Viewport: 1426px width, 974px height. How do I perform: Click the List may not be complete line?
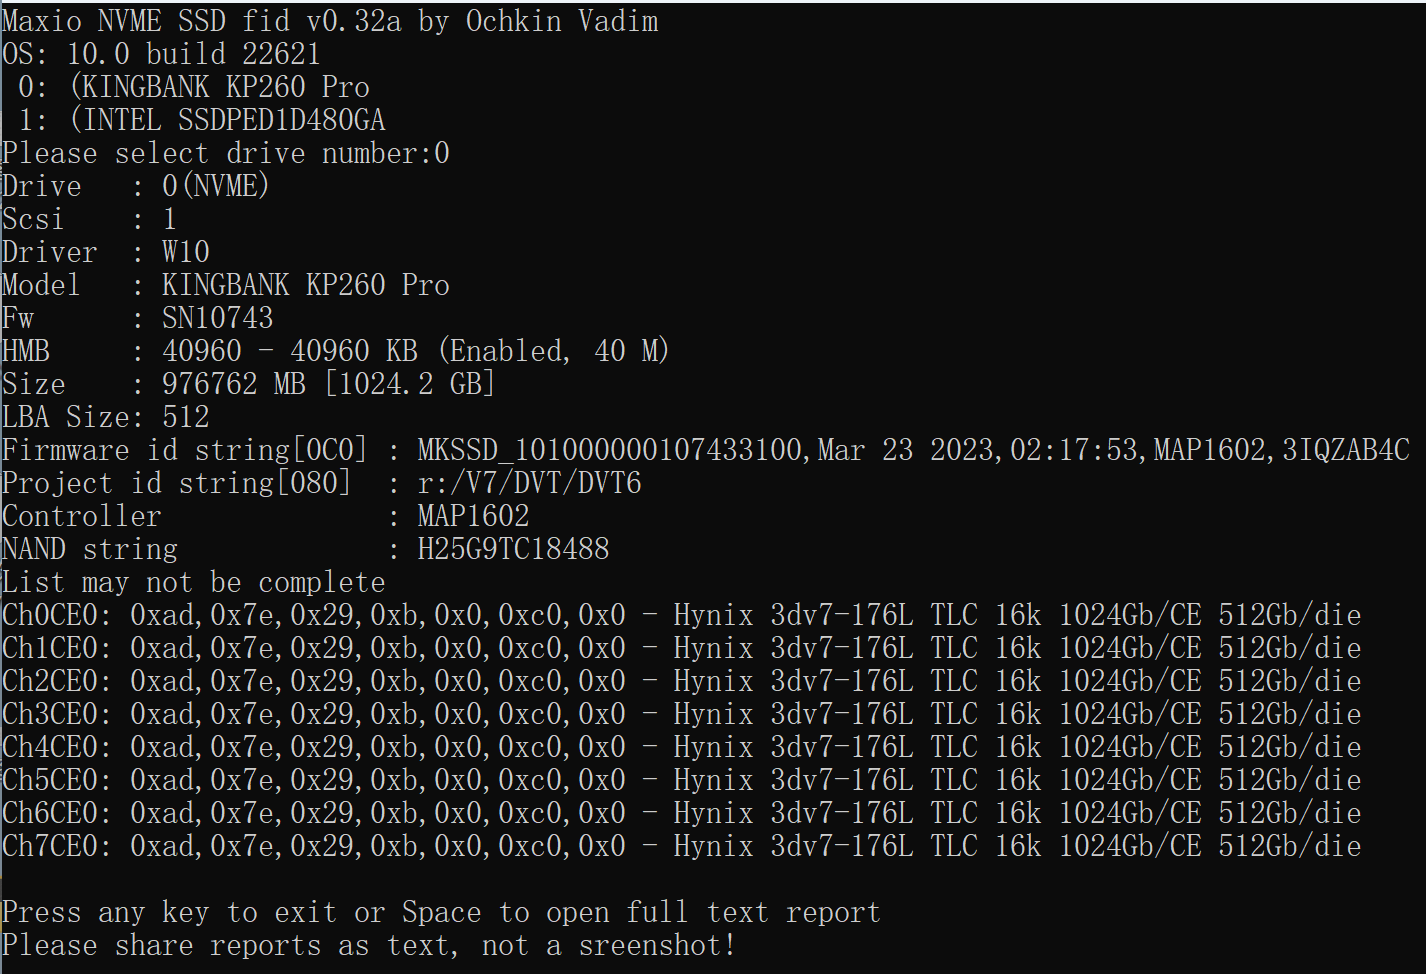point(193,582)
